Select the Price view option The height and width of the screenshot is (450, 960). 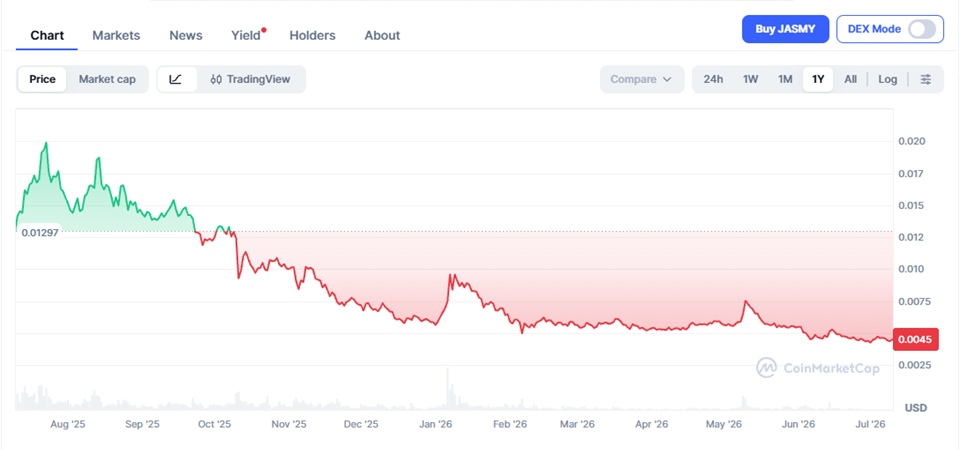(42, 80)
